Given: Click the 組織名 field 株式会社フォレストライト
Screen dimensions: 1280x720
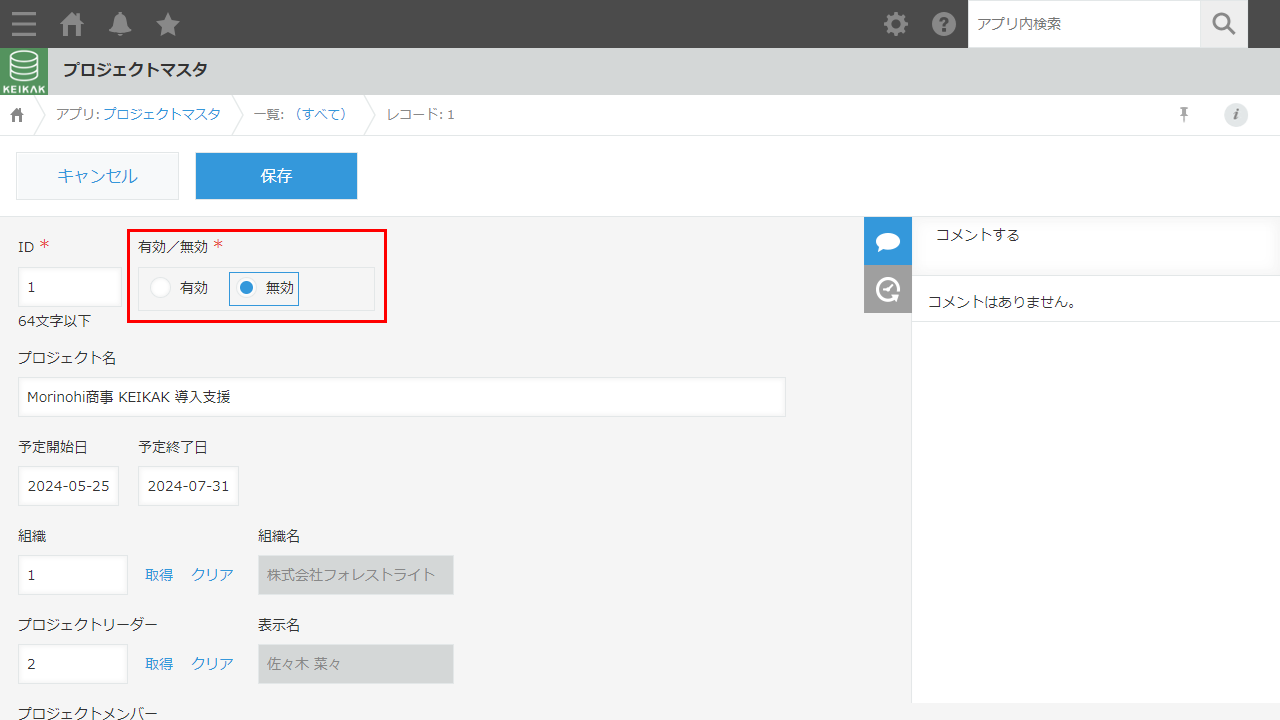Looking at the screenshot, I should tap(356, 575).
